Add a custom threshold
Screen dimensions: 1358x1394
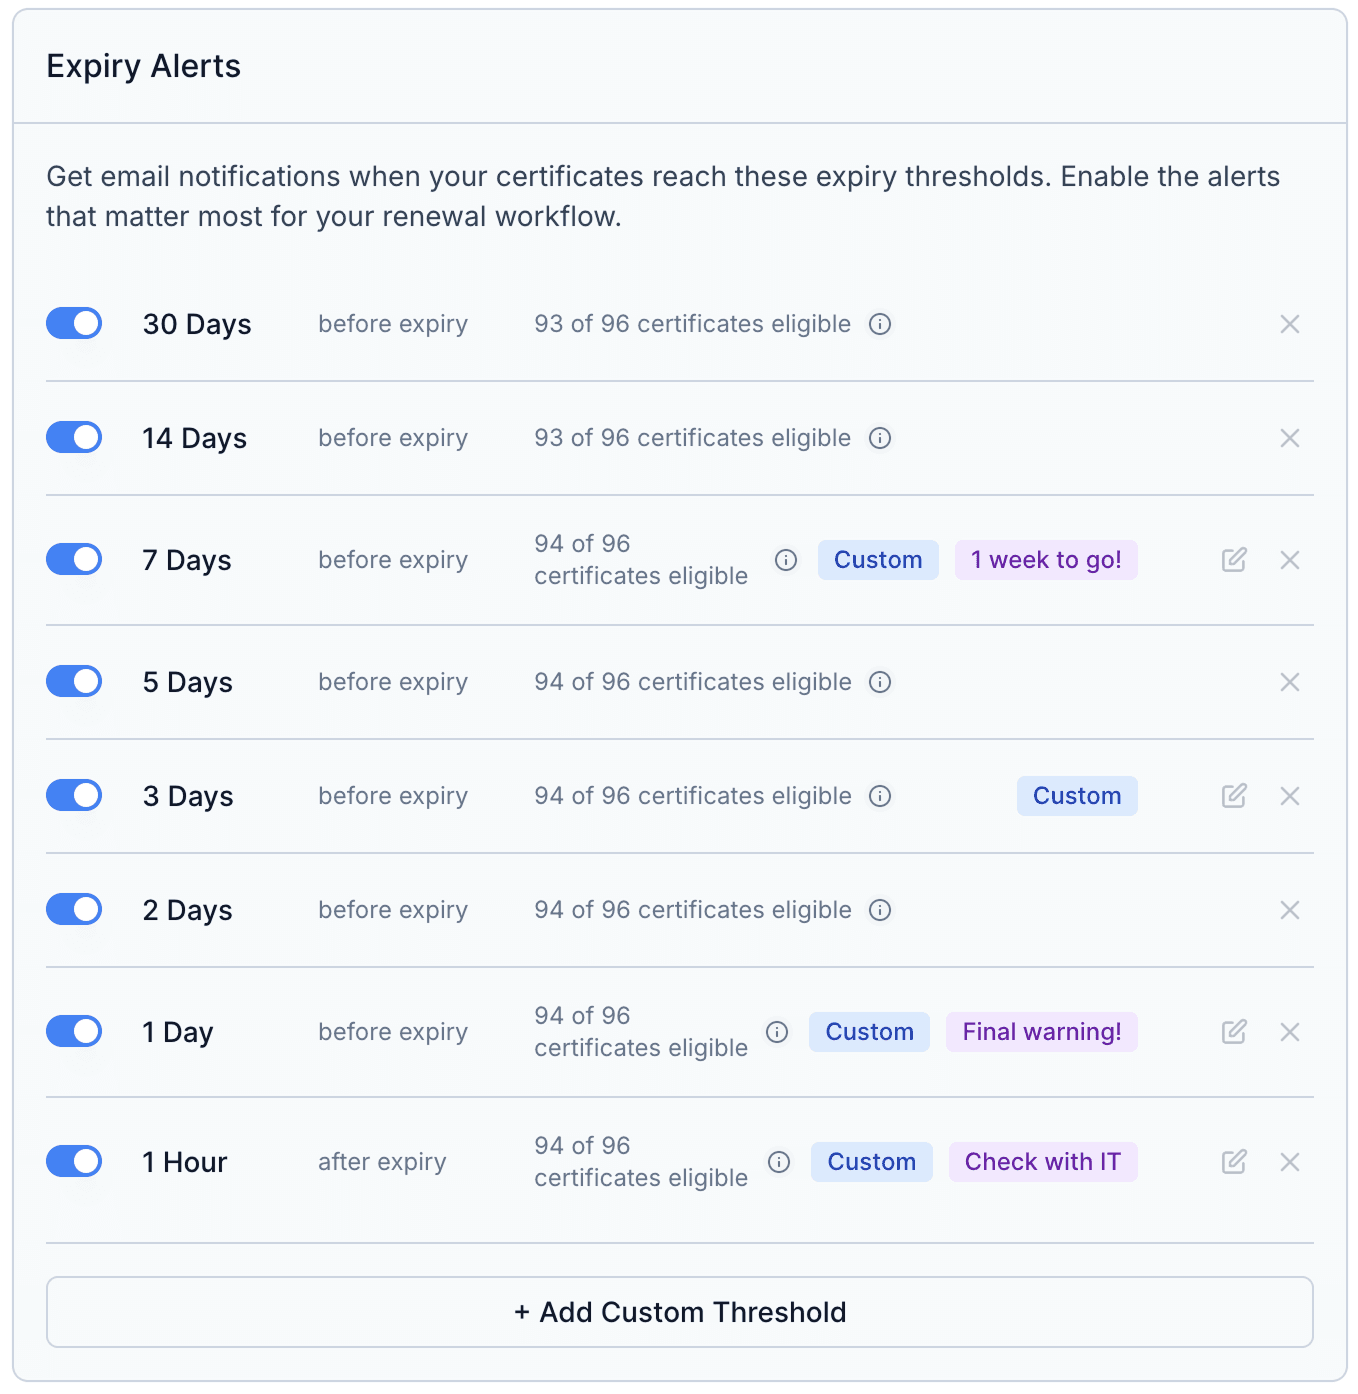pyautogui.click(x=680, y=1312)
